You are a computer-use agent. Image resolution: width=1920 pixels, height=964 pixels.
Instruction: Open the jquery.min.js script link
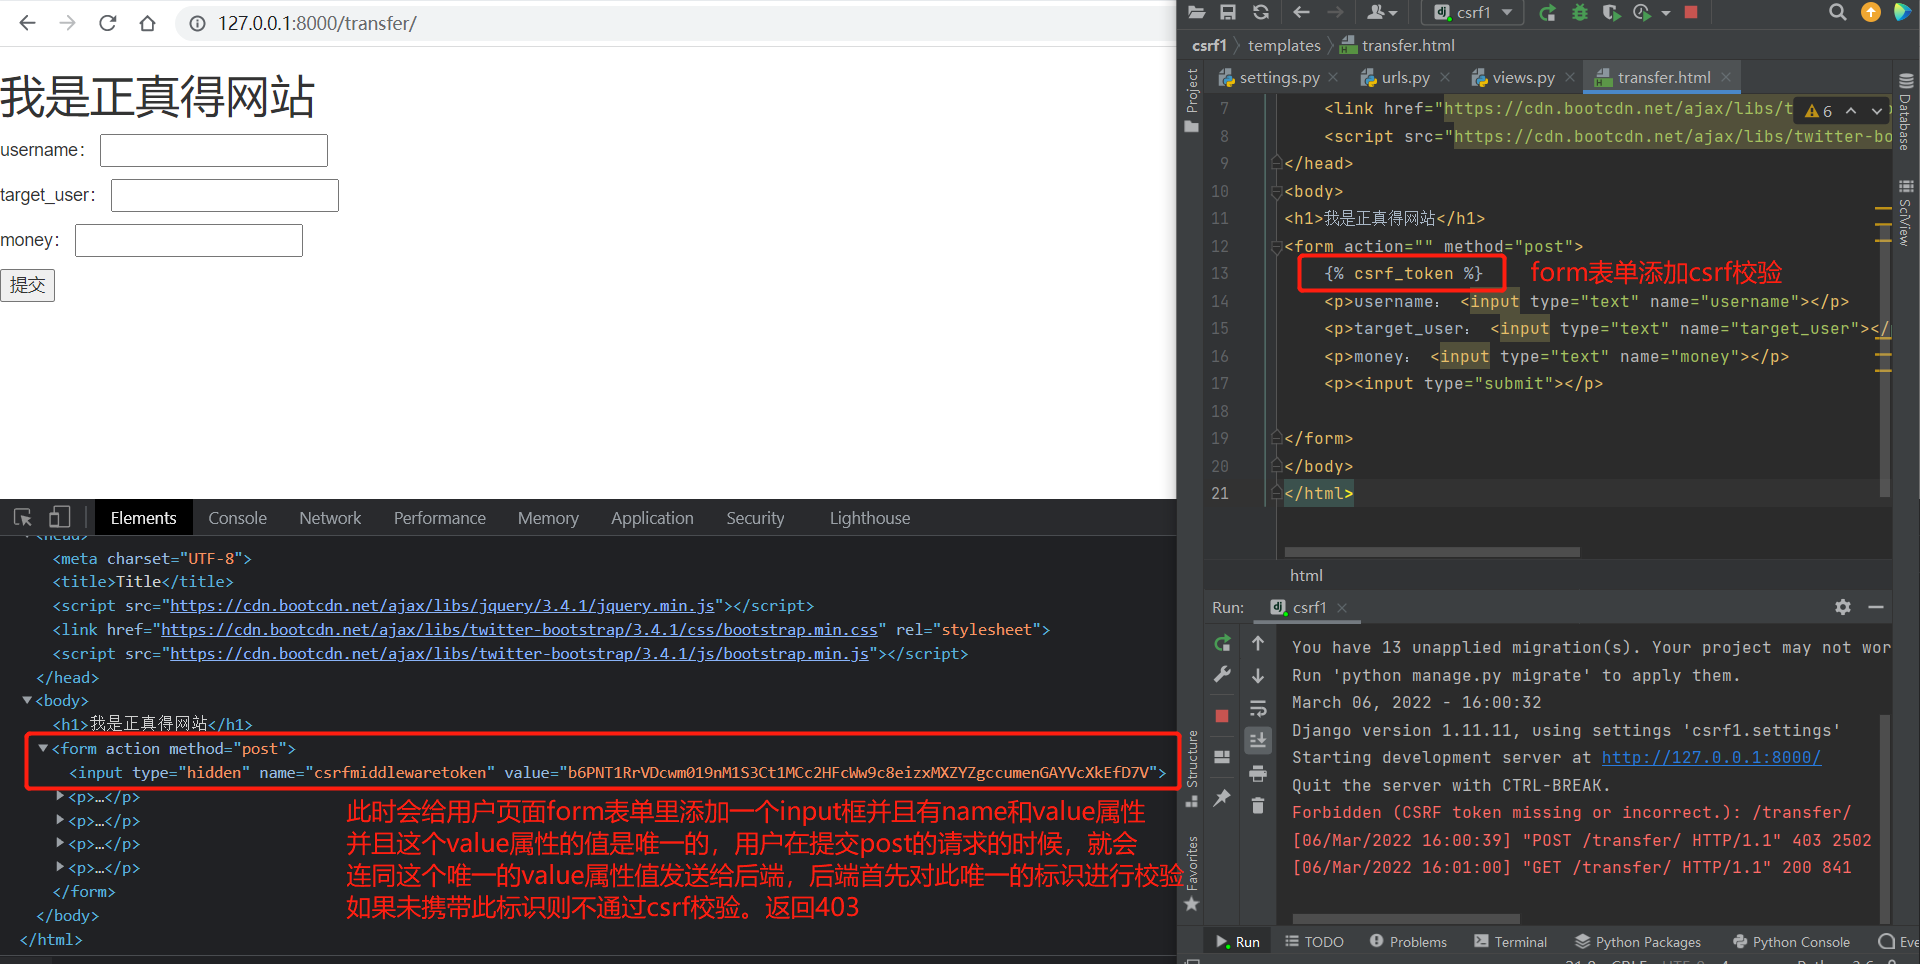coord(442,605)
